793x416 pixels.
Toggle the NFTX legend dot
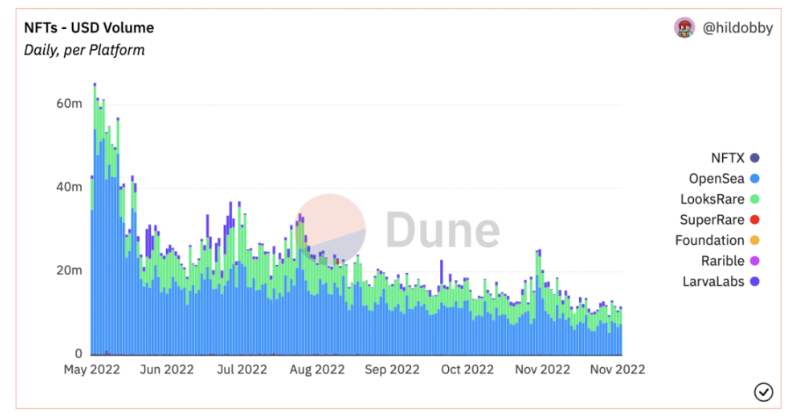tap(755, 158)
